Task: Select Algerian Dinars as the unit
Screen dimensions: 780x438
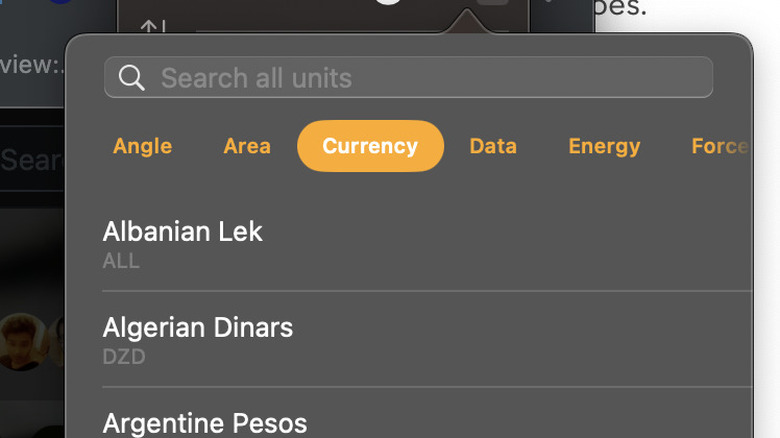Action: point(198,328)
